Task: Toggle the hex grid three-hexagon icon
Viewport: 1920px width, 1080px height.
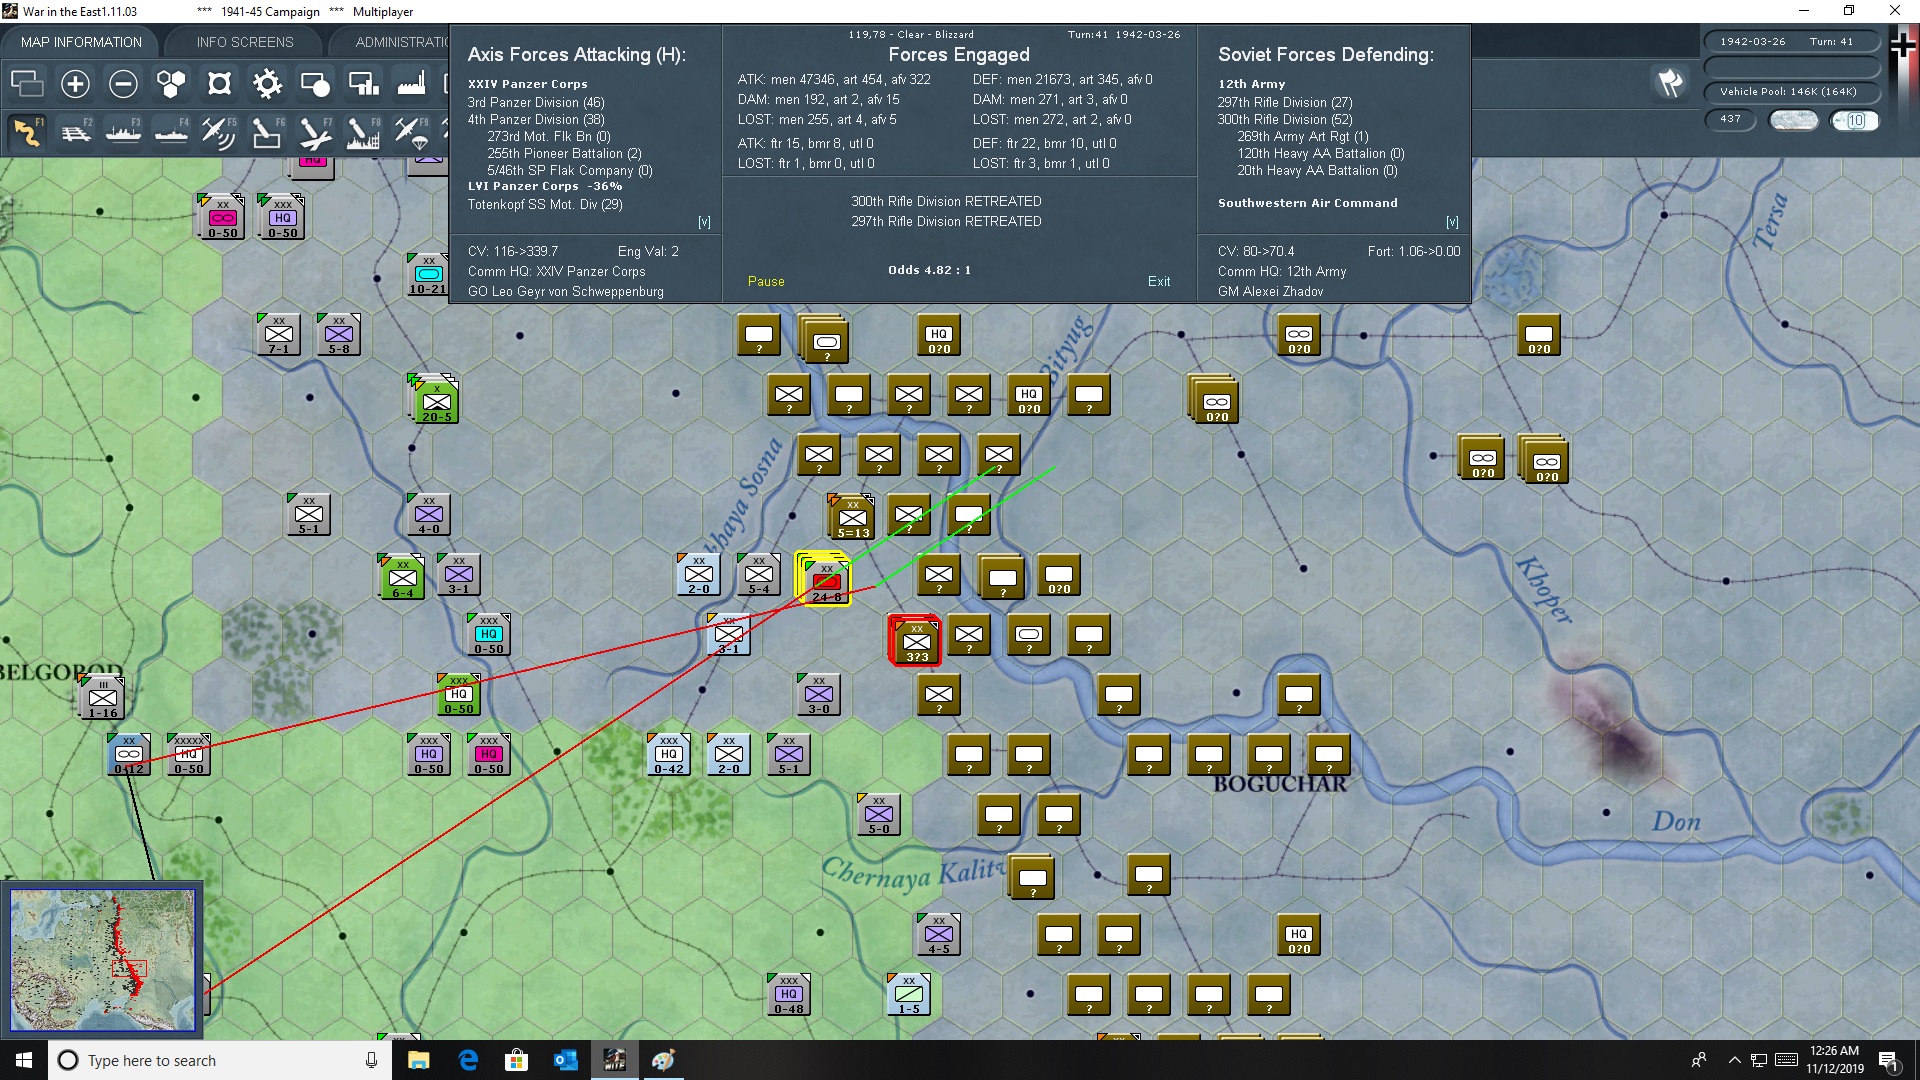Action: click(171, 84)
